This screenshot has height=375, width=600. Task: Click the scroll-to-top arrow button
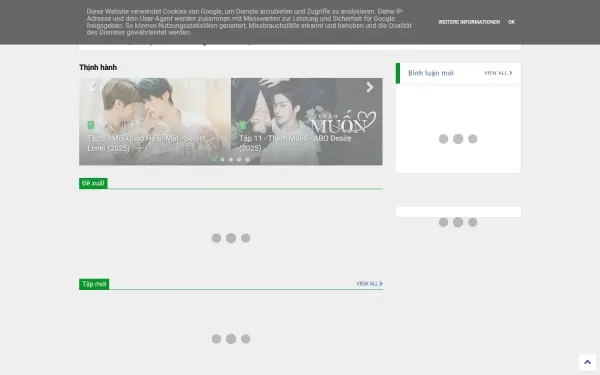click(x=587, y=362)
